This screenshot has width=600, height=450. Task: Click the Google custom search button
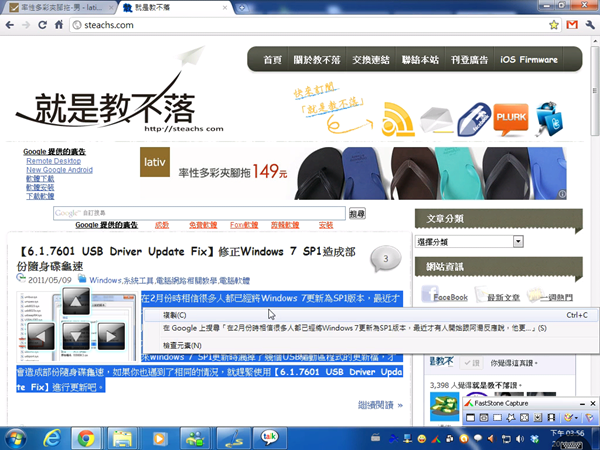357,214
